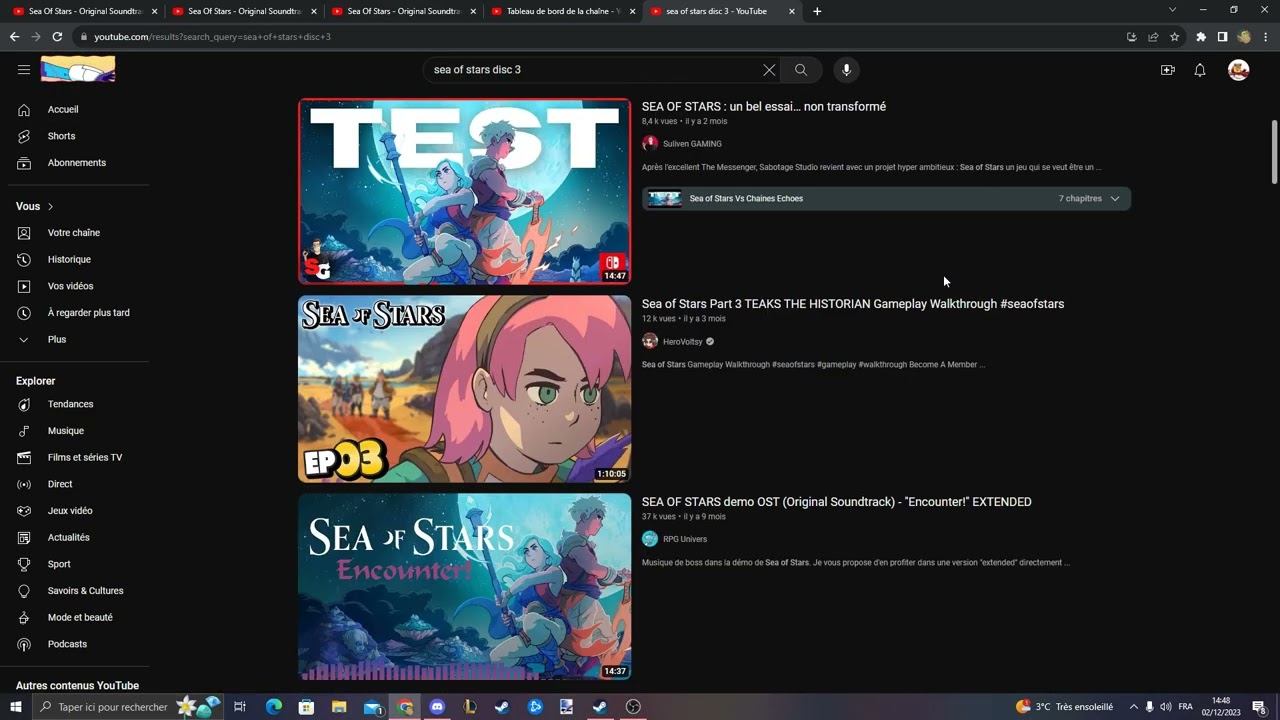Open the taskbar volume icon
The image size is (1280, 720).
coord(1166,707)
